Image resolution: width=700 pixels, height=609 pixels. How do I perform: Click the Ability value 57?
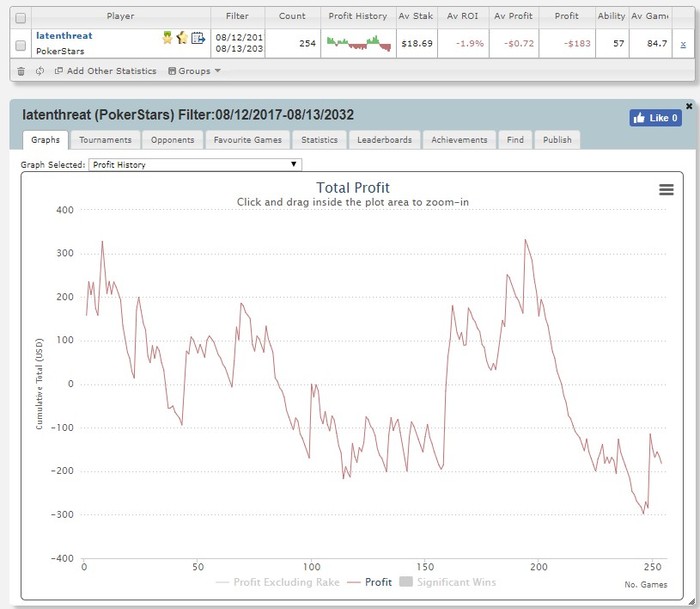point(618,44)
